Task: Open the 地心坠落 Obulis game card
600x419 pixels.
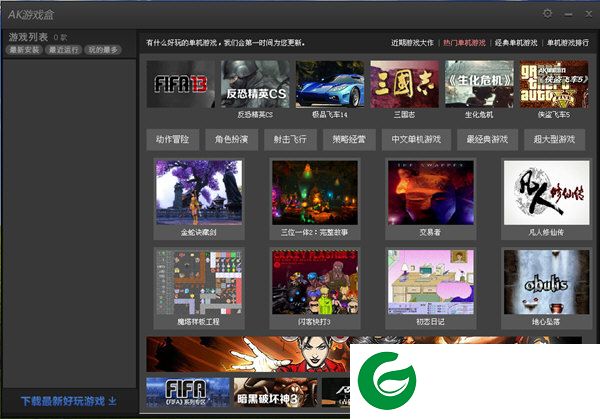Action: click(x=547, y=288)
